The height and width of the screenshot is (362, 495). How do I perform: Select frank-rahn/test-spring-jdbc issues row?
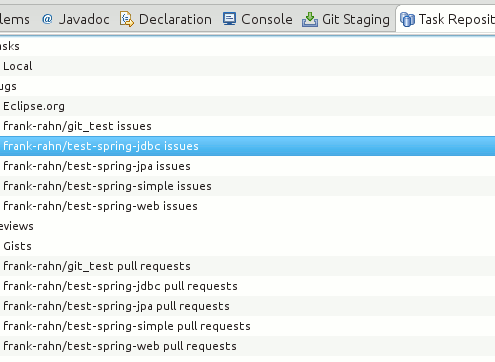(x=247, y=146)
